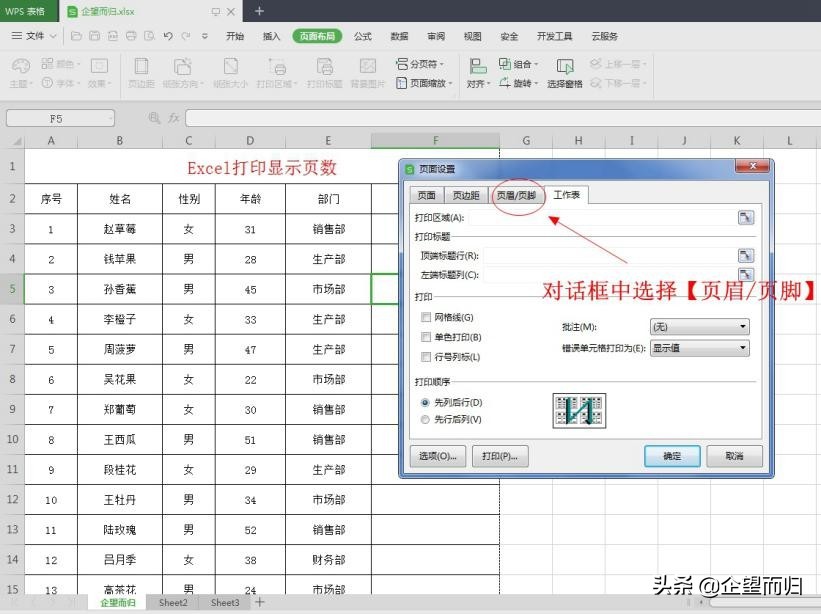
Task: Switch to the 页眉/页脚 dialog tab
Action: click(516, 195)
